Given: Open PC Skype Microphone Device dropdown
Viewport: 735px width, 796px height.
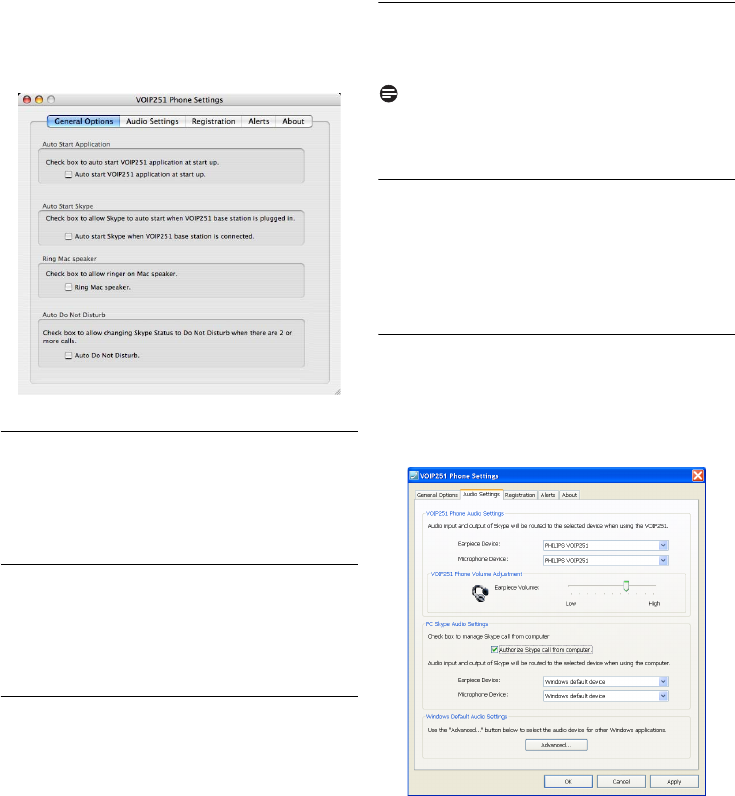Looking at the screenshot, I should tap(606, 696).
